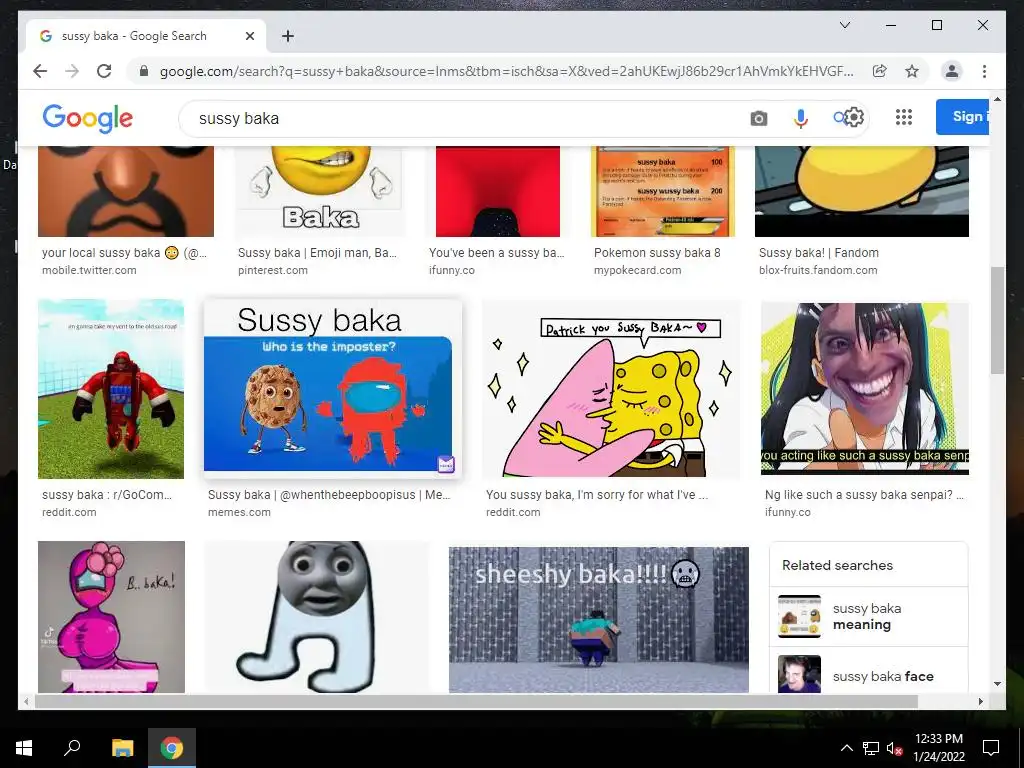Click the address bar URL

click(506, 71)
